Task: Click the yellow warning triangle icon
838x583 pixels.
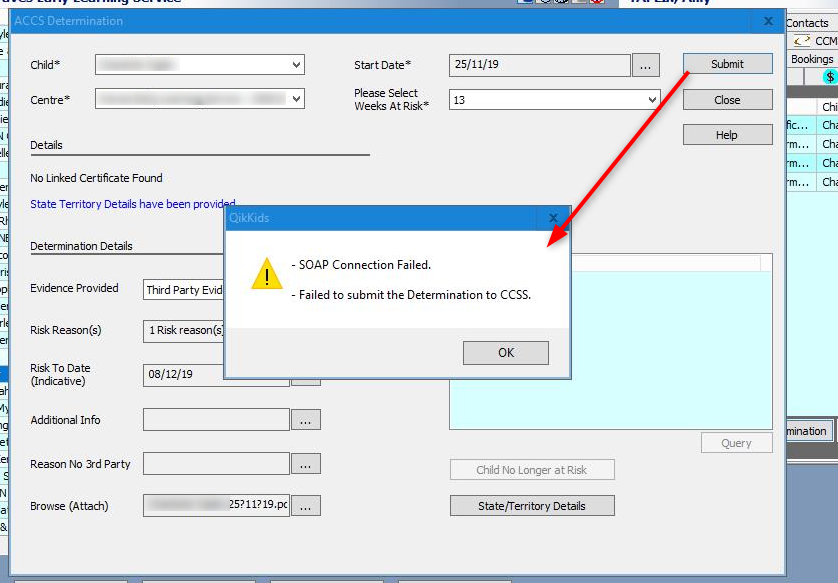Action: (x=266, y=274)
